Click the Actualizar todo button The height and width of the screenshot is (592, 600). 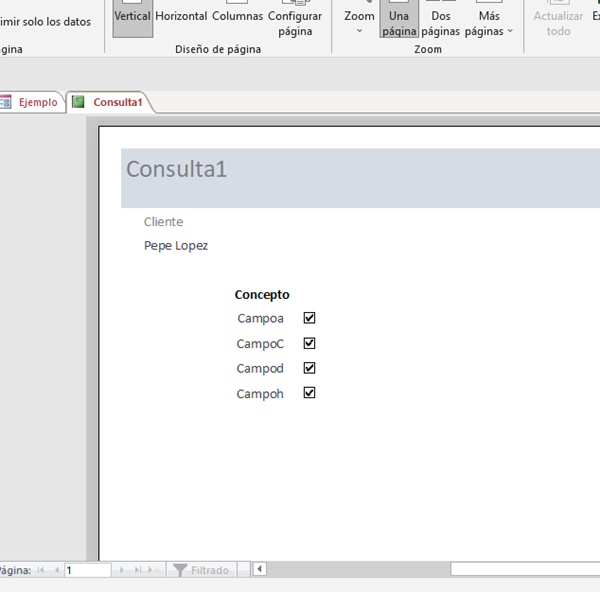[x=558, y=18]
